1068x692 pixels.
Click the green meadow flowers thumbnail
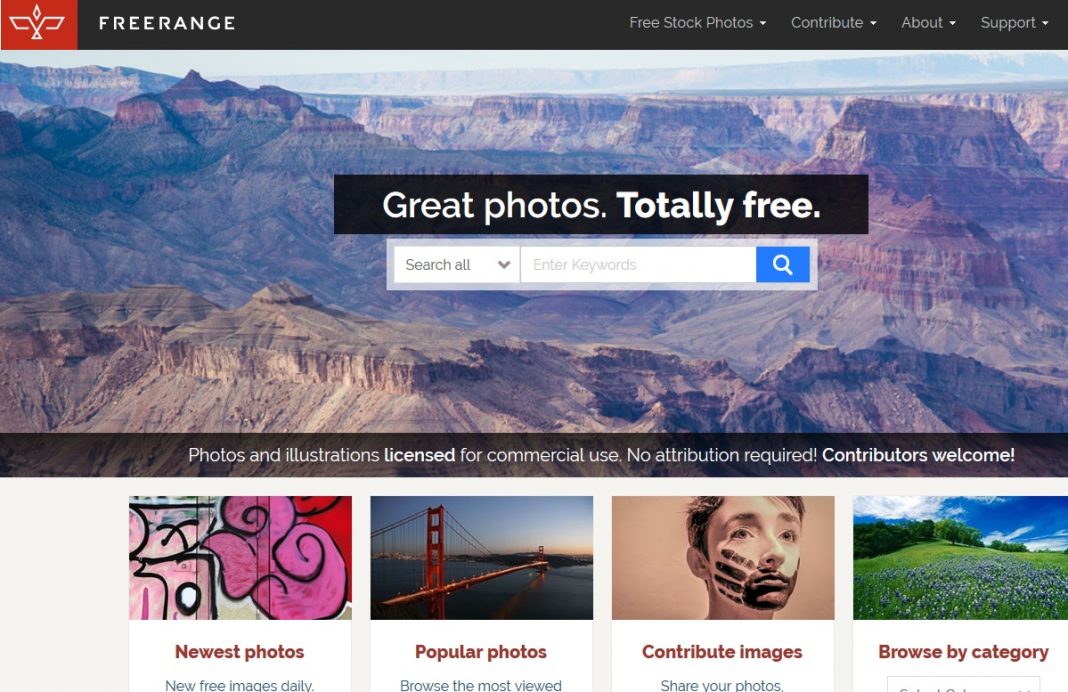960,558
